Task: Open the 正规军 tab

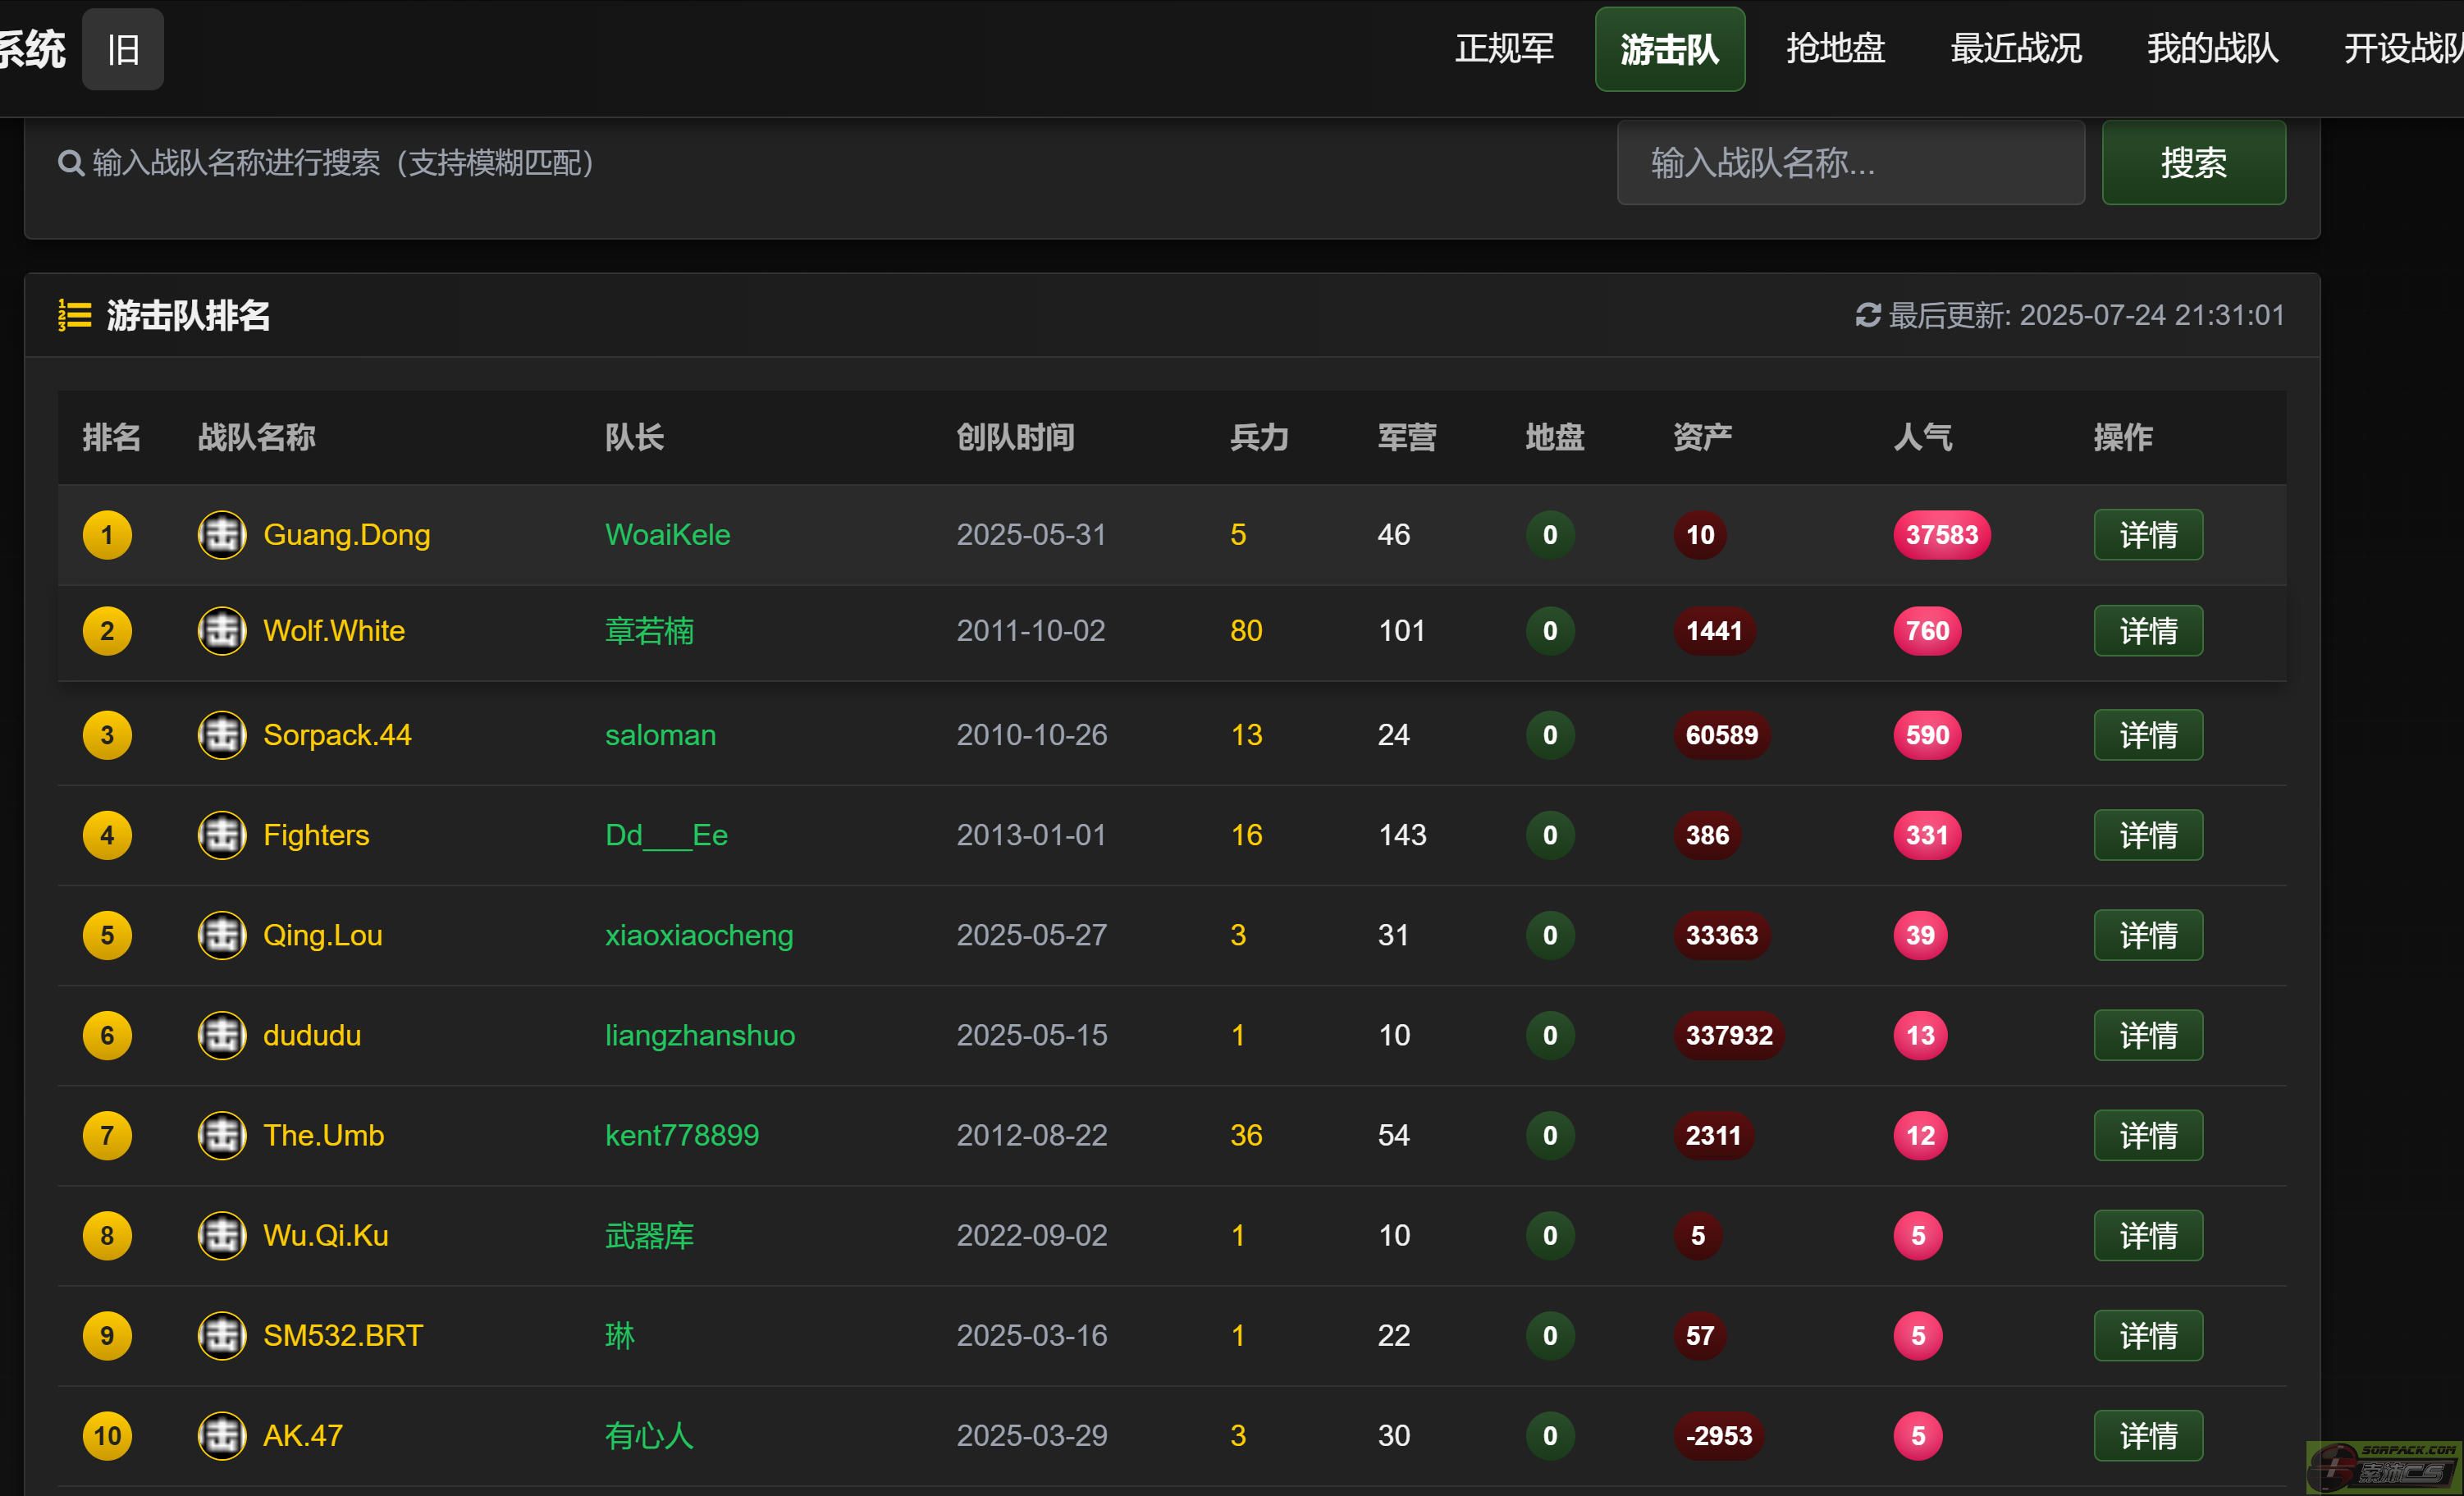Action: (x=1504, y=49)
